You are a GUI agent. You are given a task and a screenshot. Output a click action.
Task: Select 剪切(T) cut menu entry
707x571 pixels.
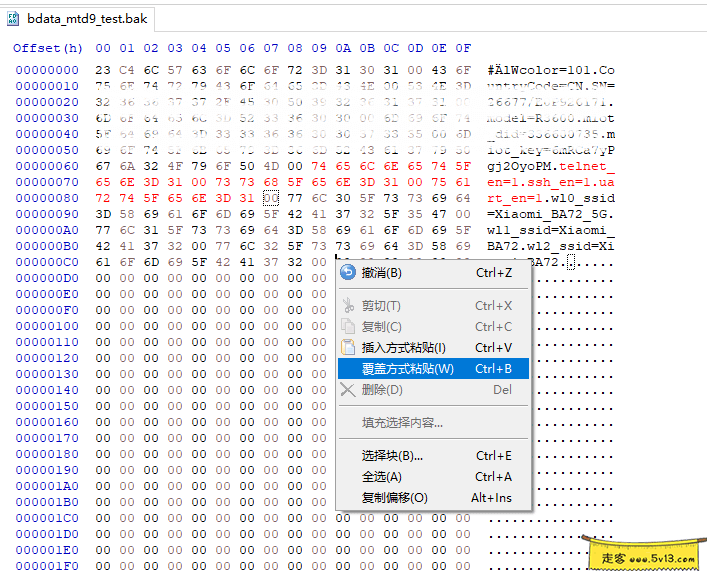click(433, 305)
